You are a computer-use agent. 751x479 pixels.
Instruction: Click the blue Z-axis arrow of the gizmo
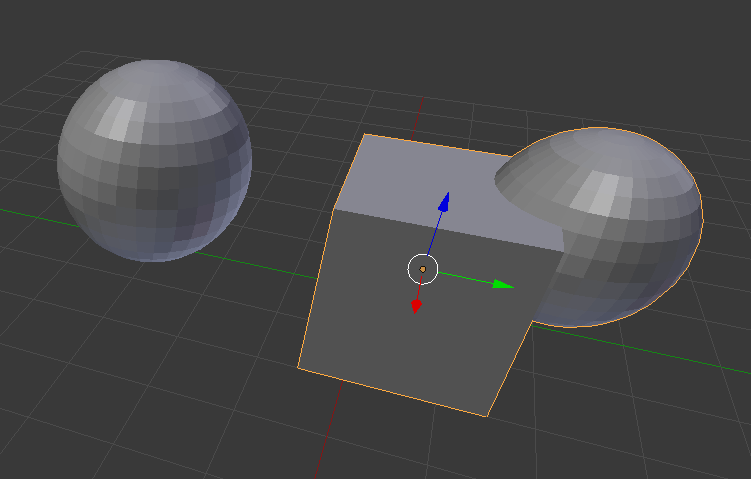(x=444, y=202)
